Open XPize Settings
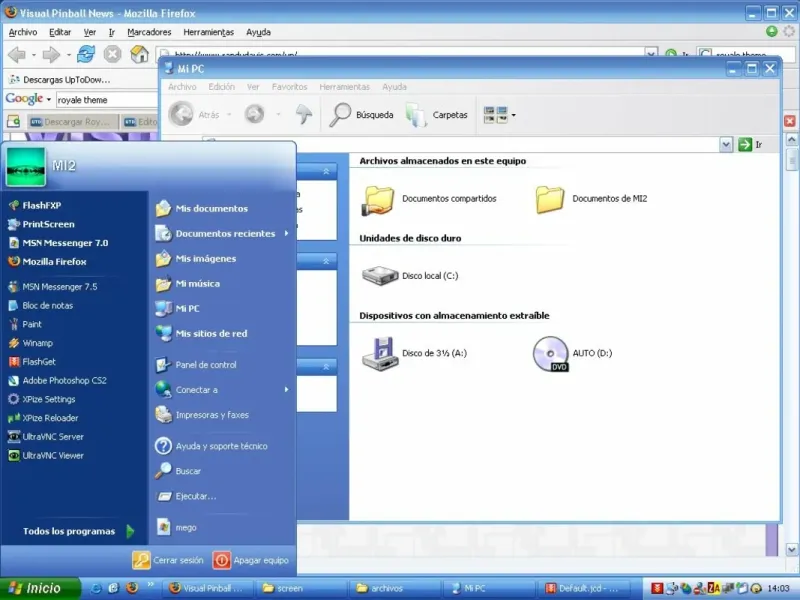The image size is (800, 600). coord(42,399)
